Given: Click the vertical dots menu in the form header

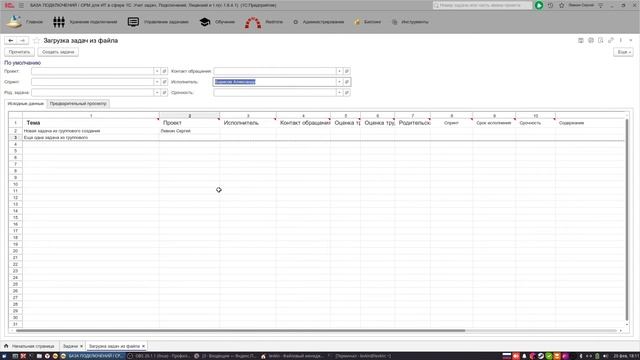Looking at the screenshot, I should [620, 40].
